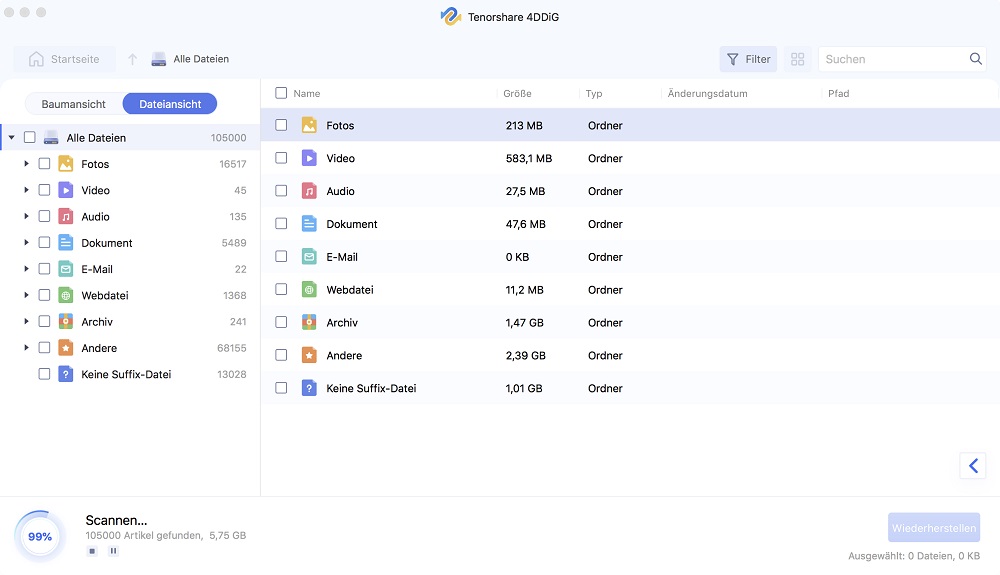Click the Startseite home icon

coord(36,59)
